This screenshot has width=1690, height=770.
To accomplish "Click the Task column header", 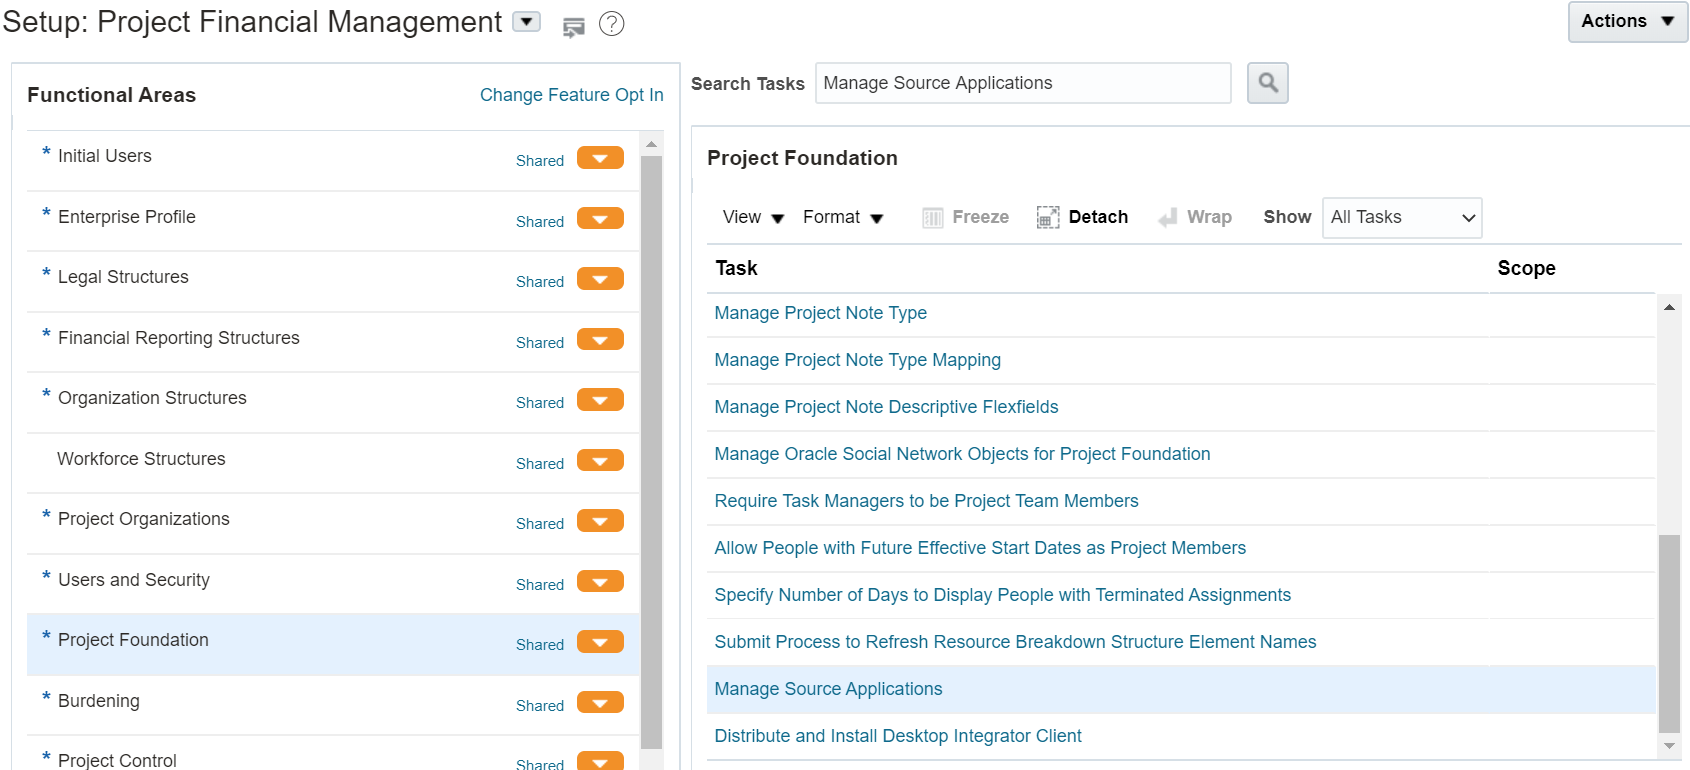I will tap(737, 268).
